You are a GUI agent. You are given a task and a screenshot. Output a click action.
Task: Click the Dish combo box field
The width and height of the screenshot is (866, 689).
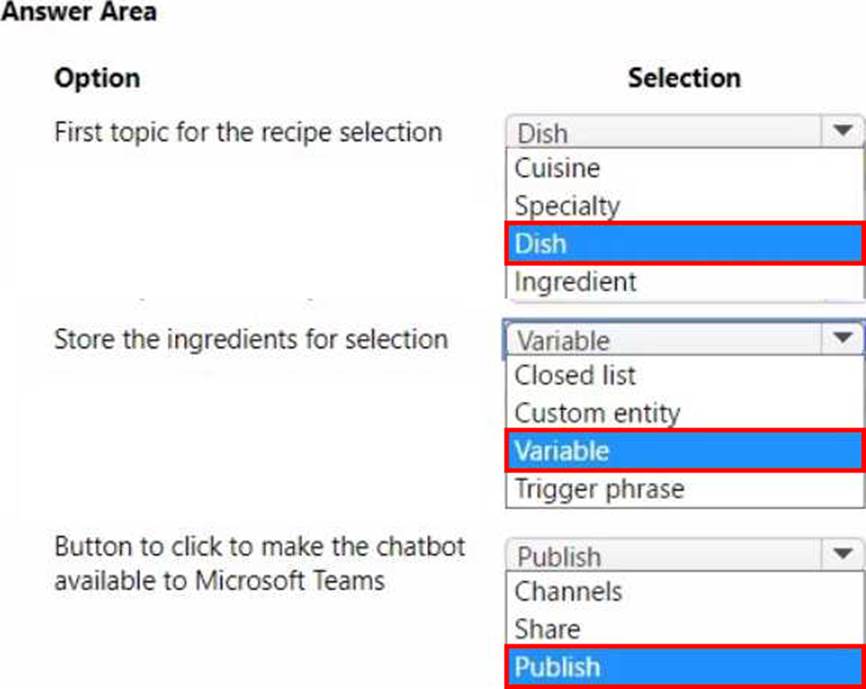tap(665, 132)
